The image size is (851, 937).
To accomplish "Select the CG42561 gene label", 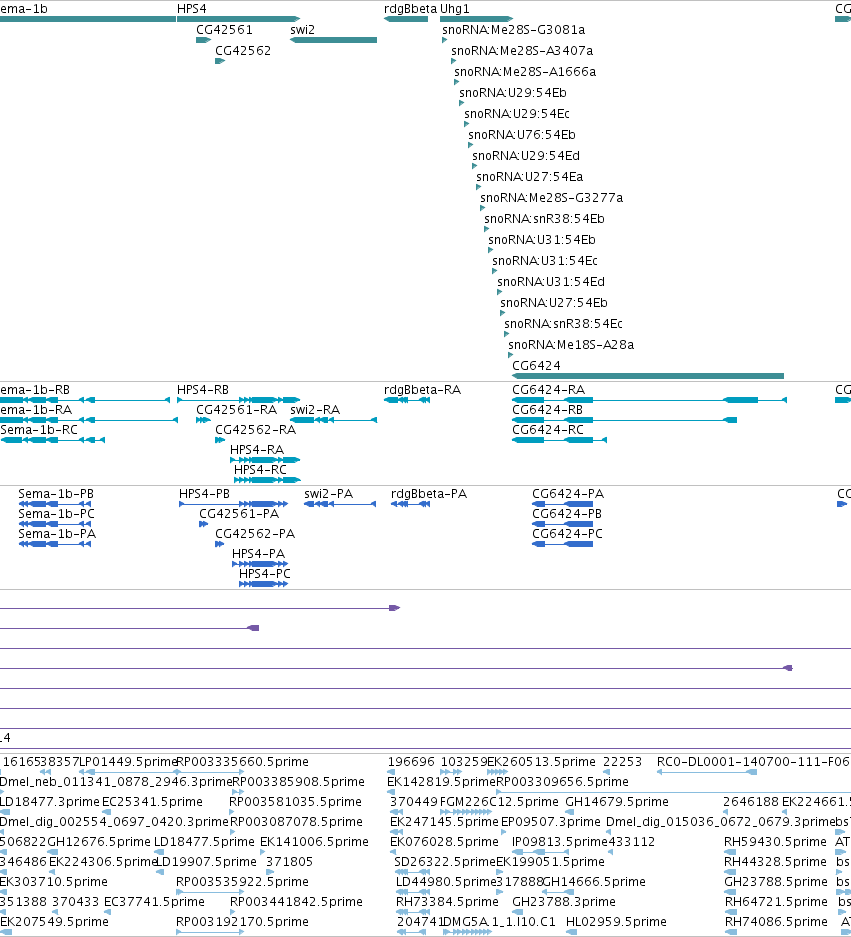I will pyautogui.click(x=224, y=30).
